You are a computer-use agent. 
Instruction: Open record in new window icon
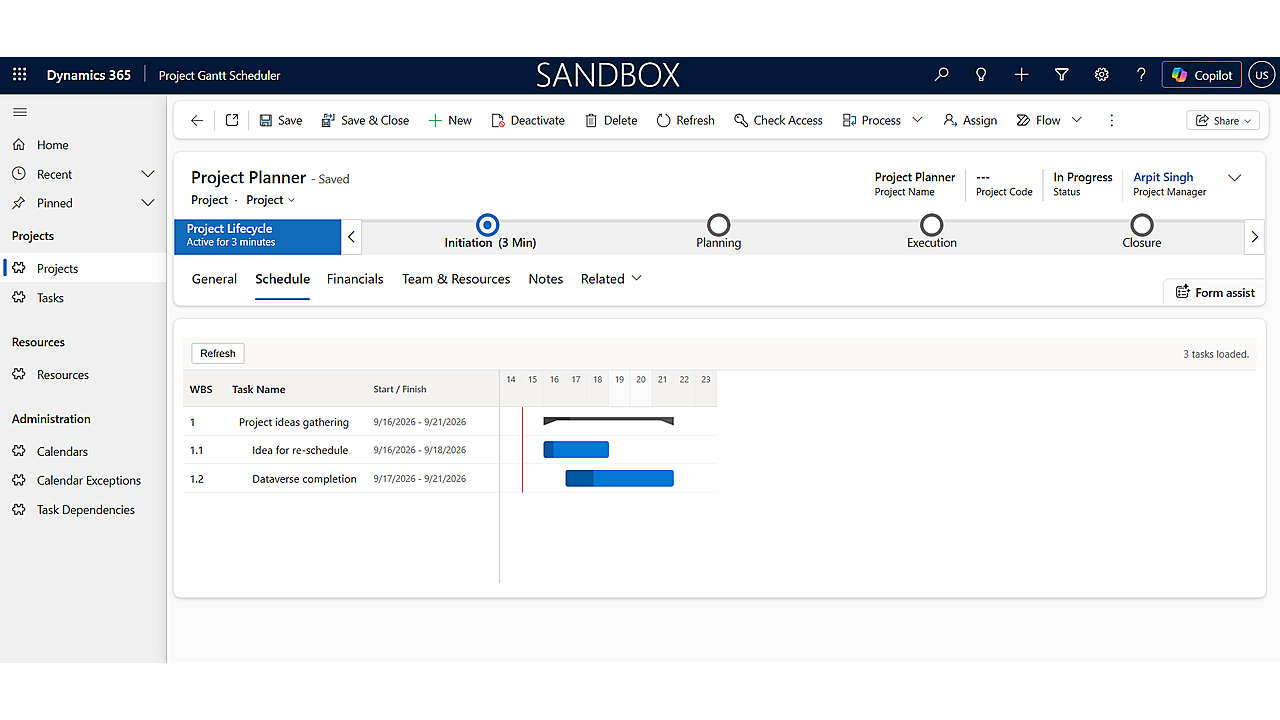pos(232,120)
